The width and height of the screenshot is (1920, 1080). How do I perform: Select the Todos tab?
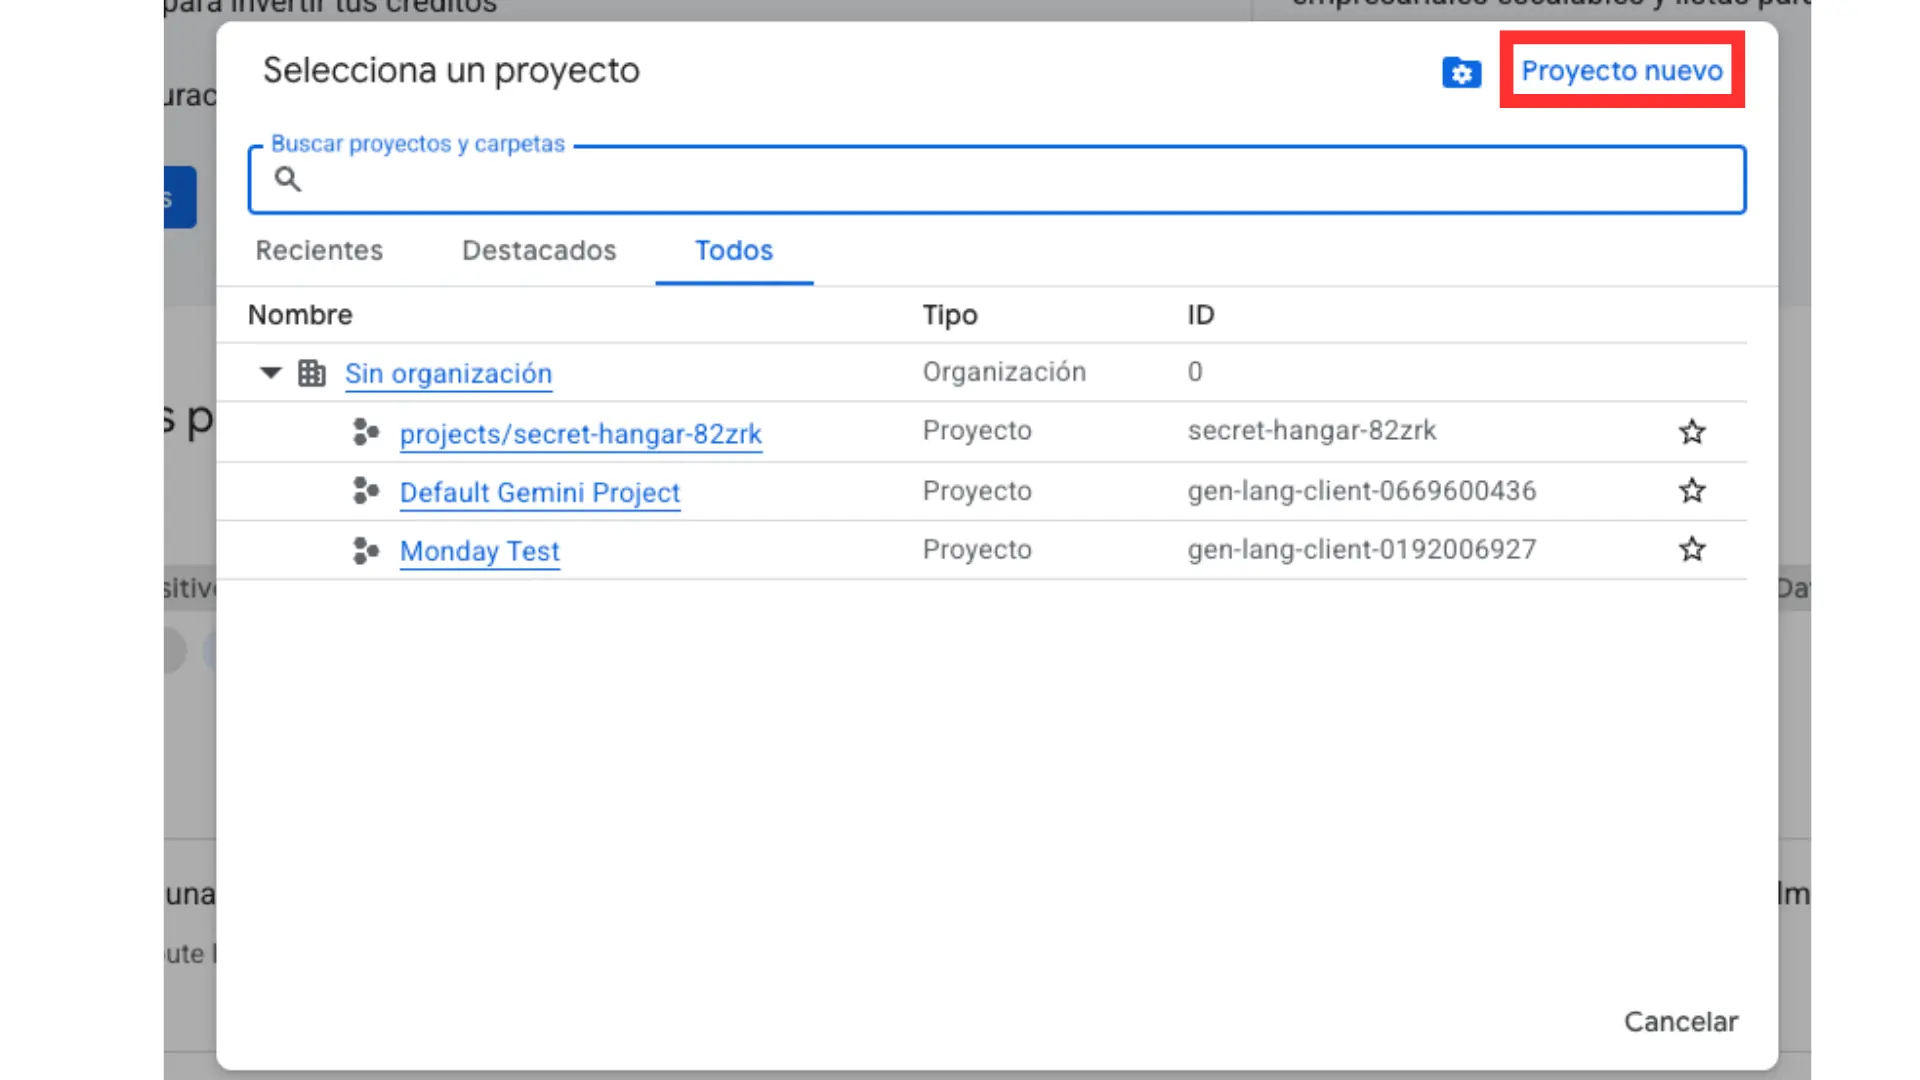[734, 250]
